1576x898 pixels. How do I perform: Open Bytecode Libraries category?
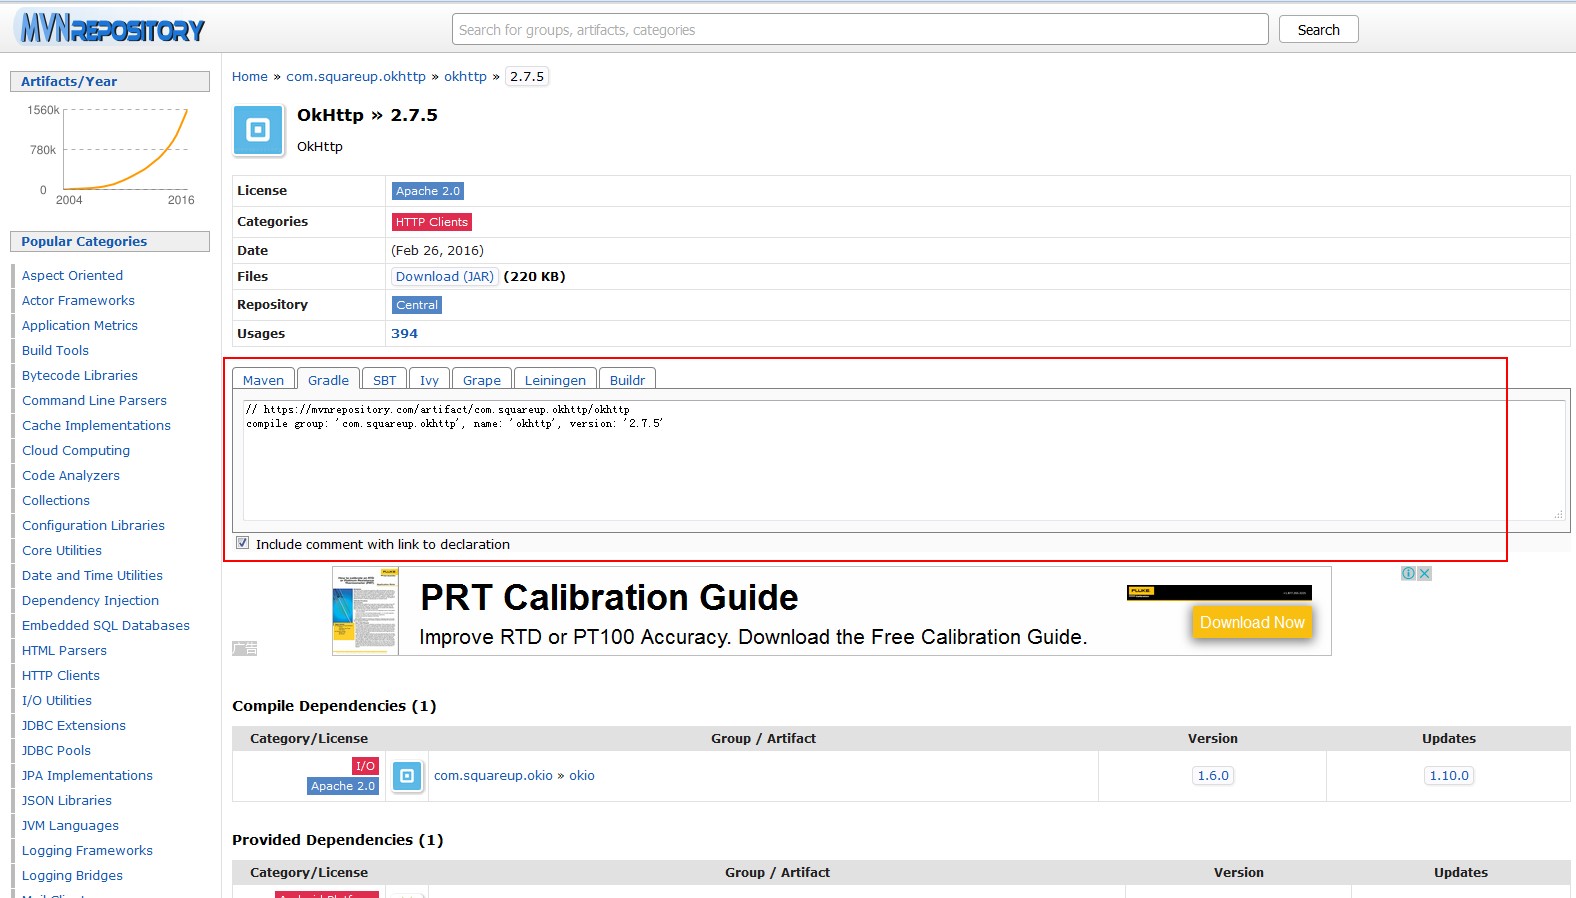click(x=80, y=376)
